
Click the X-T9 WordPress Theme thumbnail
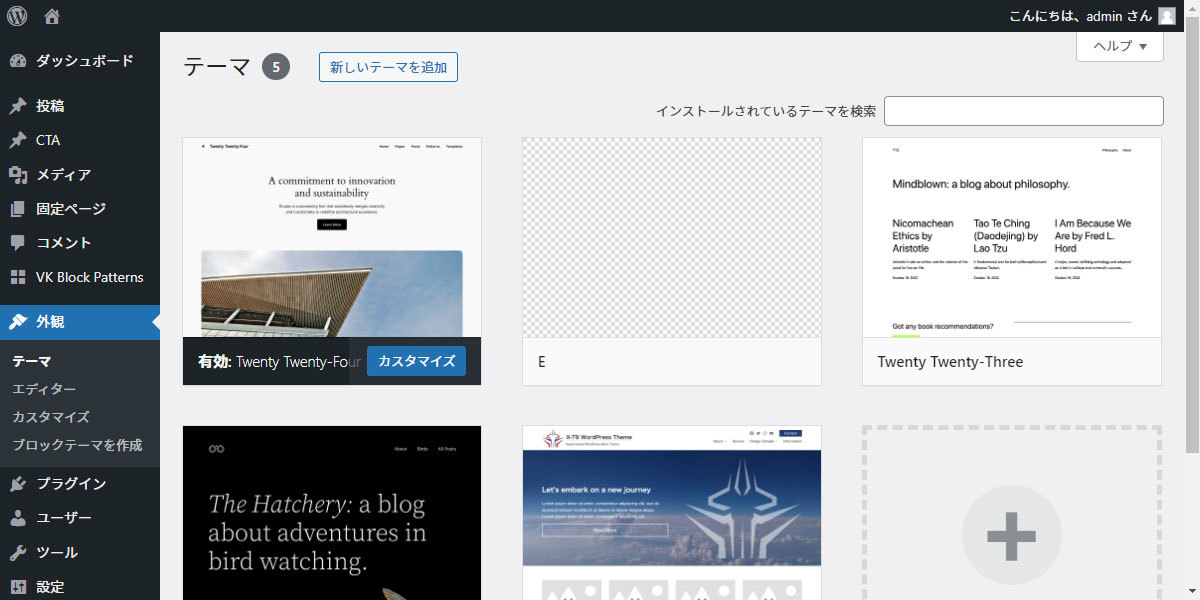672,513
